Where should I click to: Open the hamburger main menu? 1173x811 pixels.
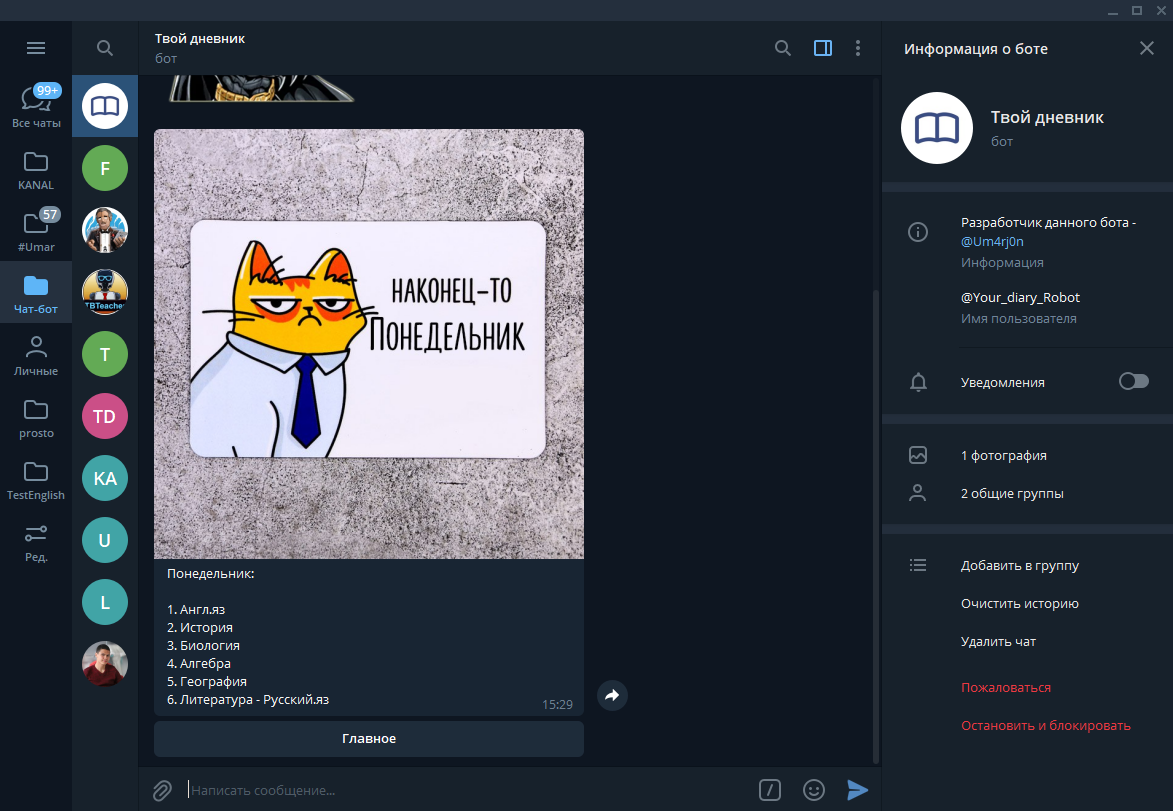pos(36,48)
